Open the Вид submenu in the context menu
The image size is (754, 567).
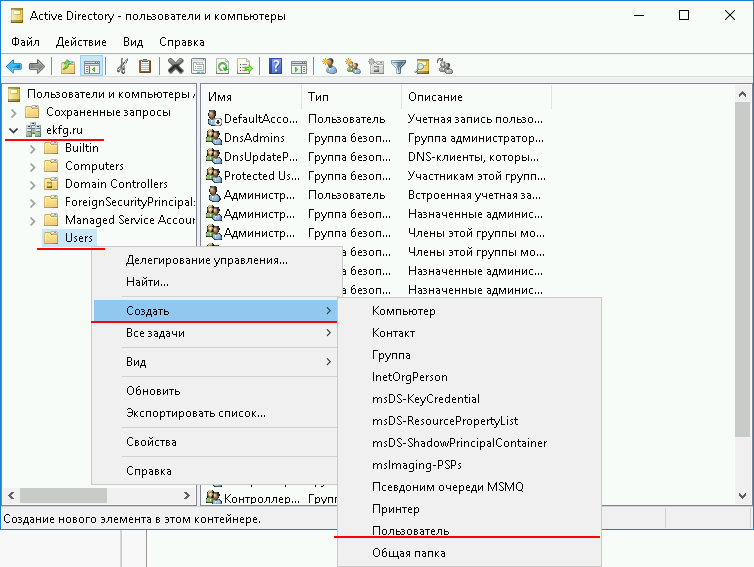[215, 362]
